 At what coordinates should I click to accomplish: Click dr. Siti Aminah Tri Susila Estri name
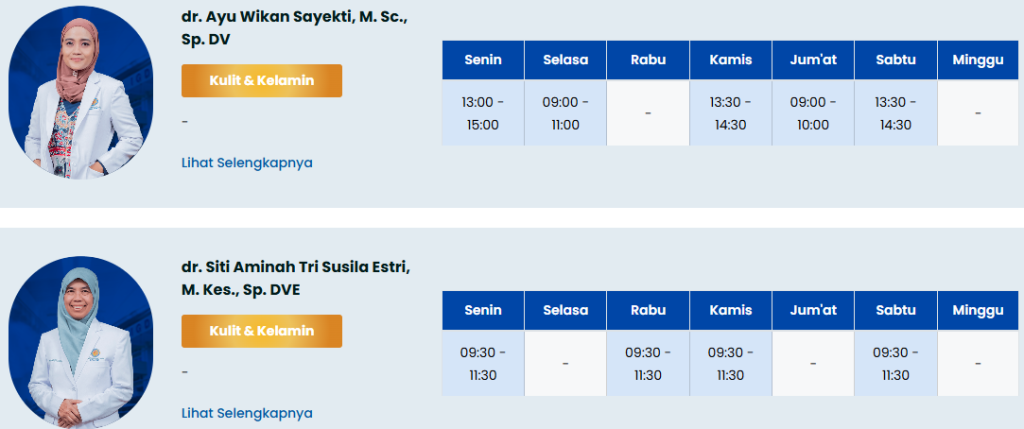[296, 278]
